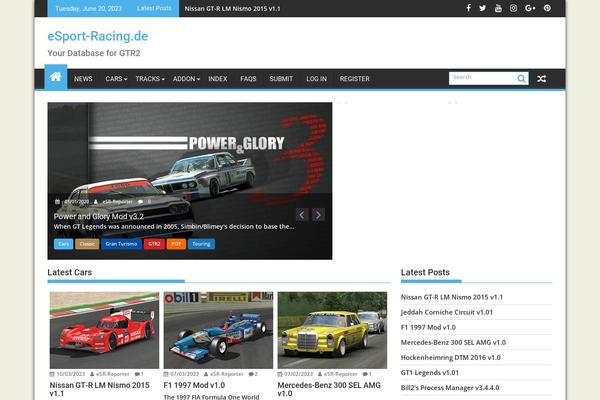600x400 pixels.
Task: Select the Cars category tag
Action: (64, 244)
